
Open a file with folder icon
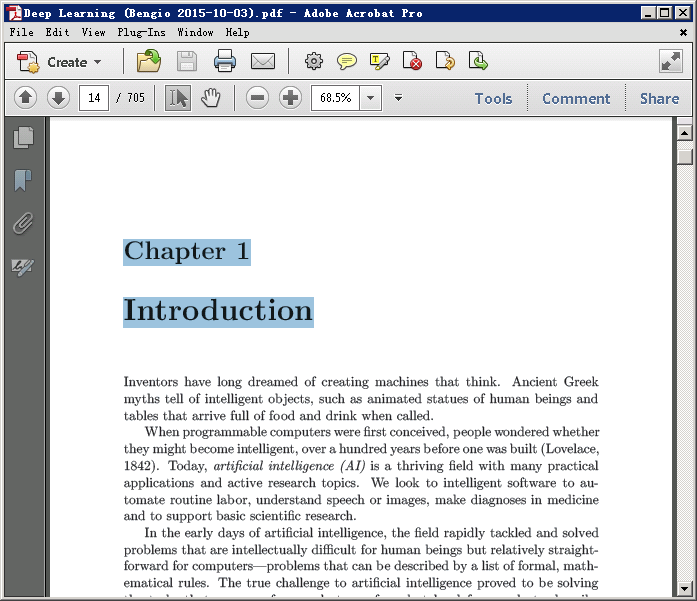click(x=149, y=61)
